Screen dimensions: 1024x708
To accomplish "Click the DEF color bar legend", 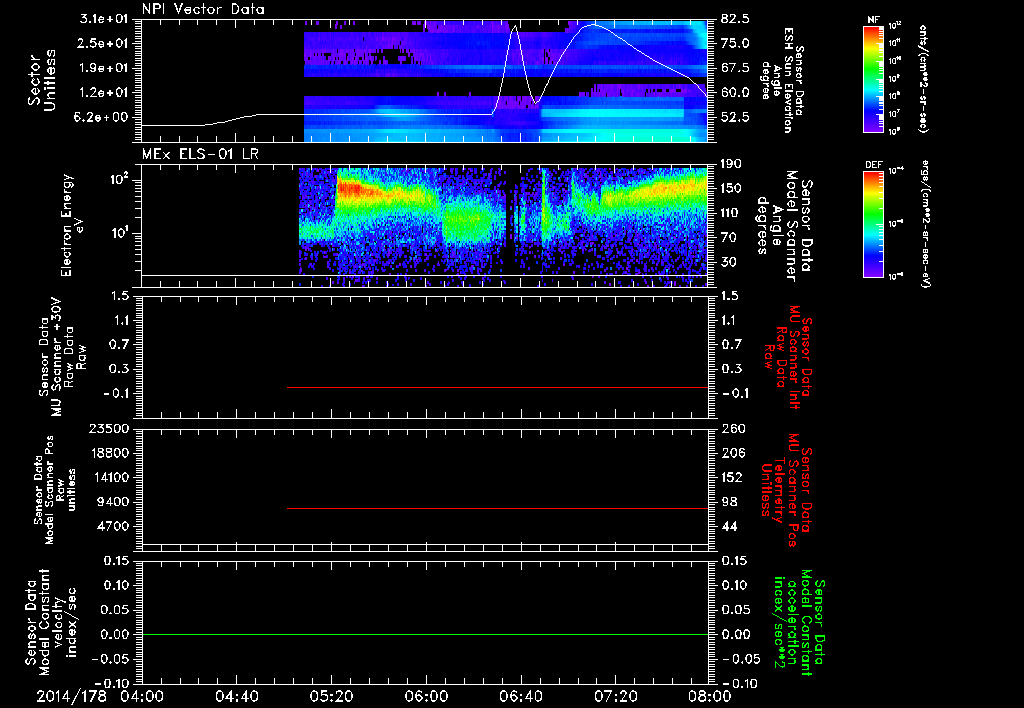I will point(873,224).
